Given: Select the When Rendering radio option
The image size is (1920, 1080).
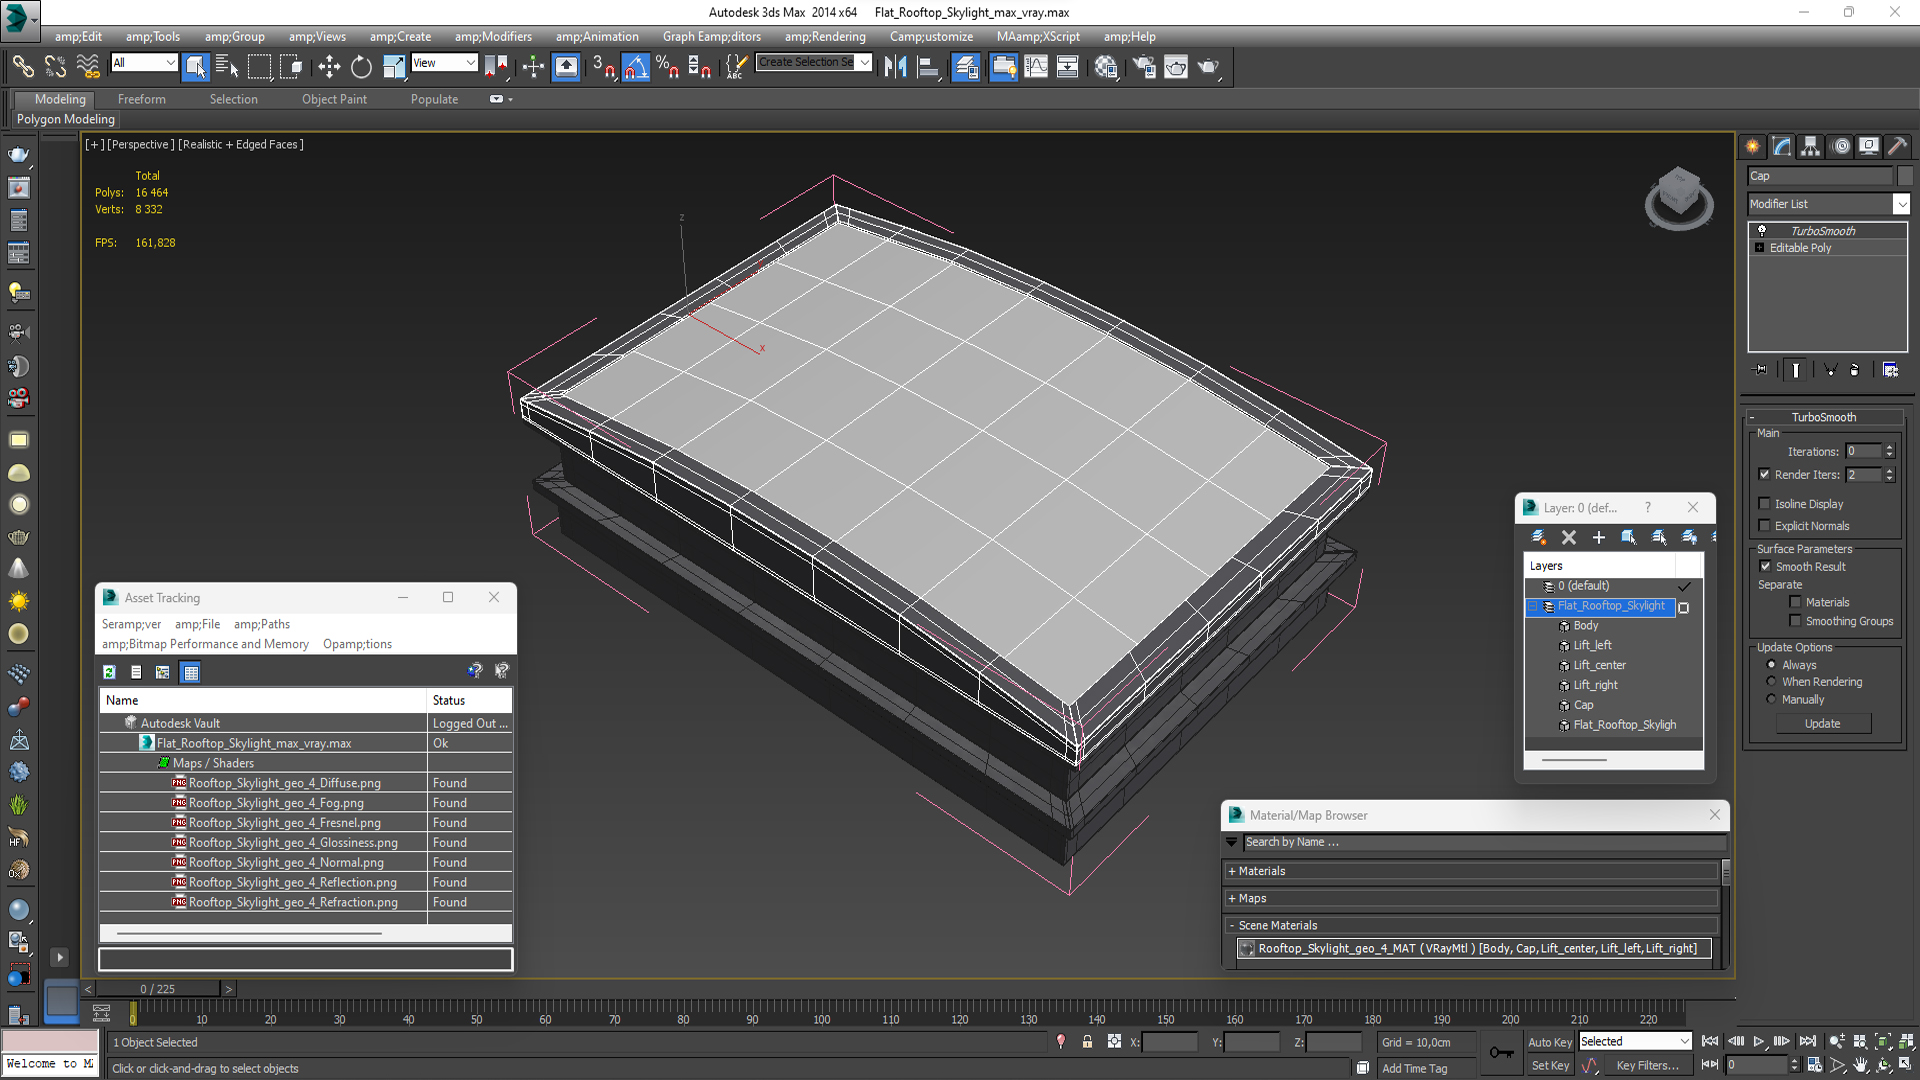Looking at the screenshot, I should [x=1771, y=682].
